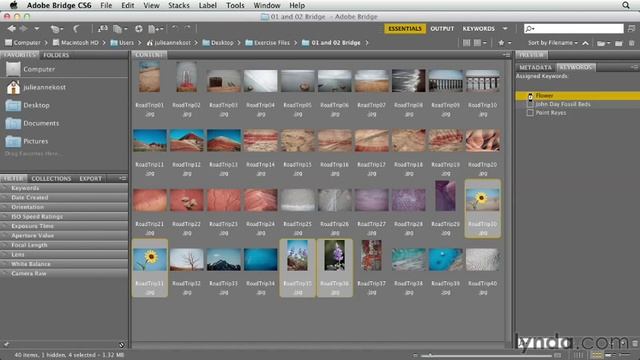The image size is (640, 360).
Task: Open the Filter panel flyout menu icon
Action: (x=122, y=178)
